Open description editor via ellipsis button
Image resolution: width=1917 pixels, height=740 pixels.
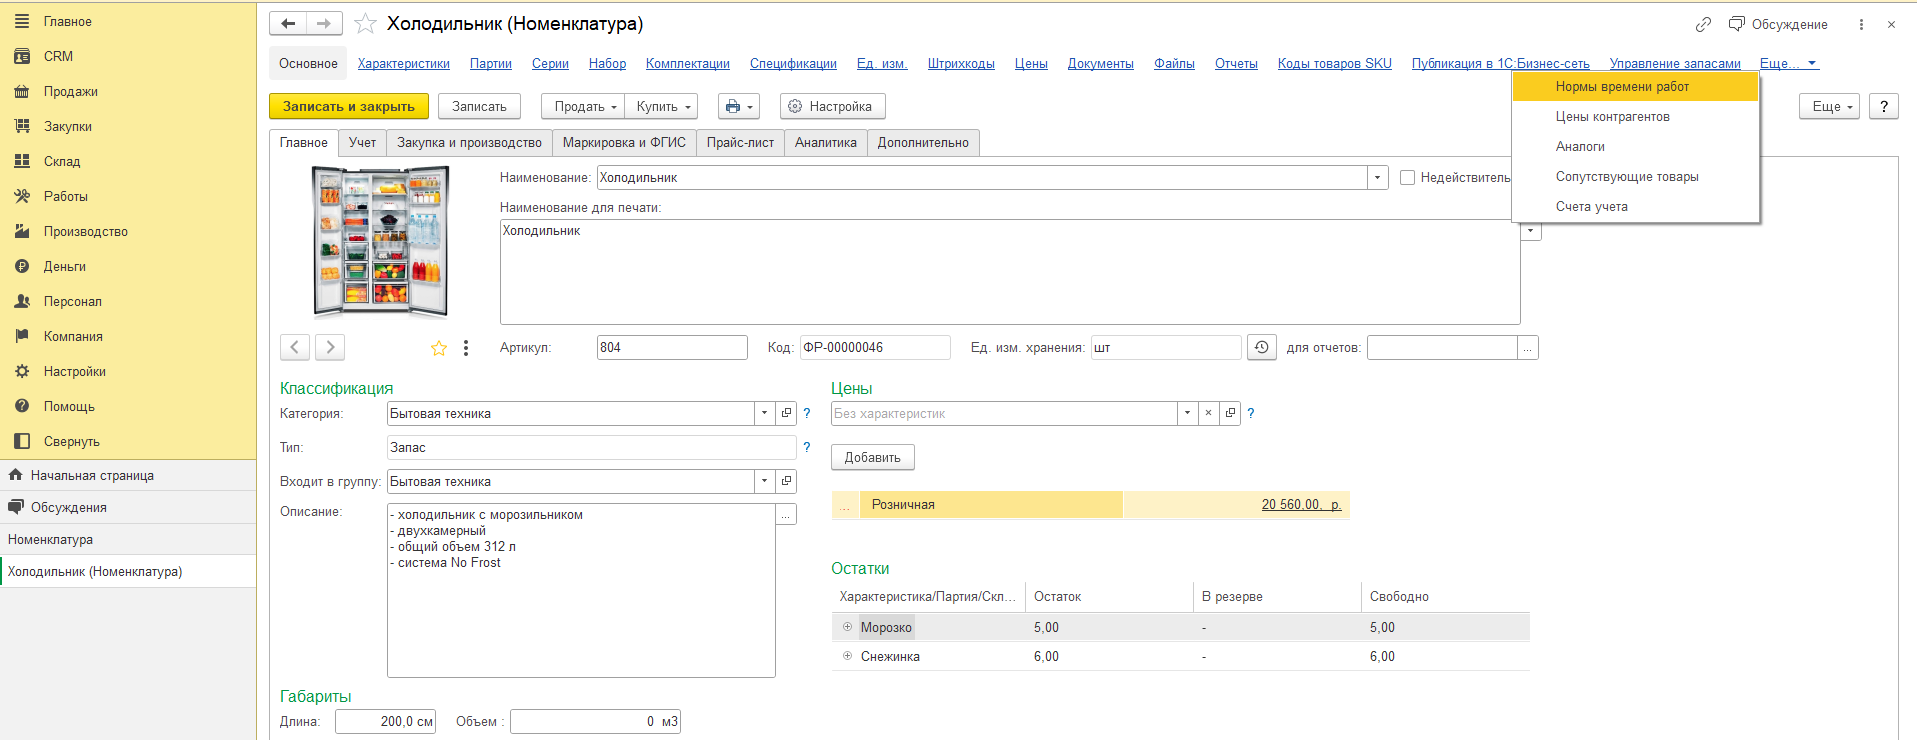point(787,515)
